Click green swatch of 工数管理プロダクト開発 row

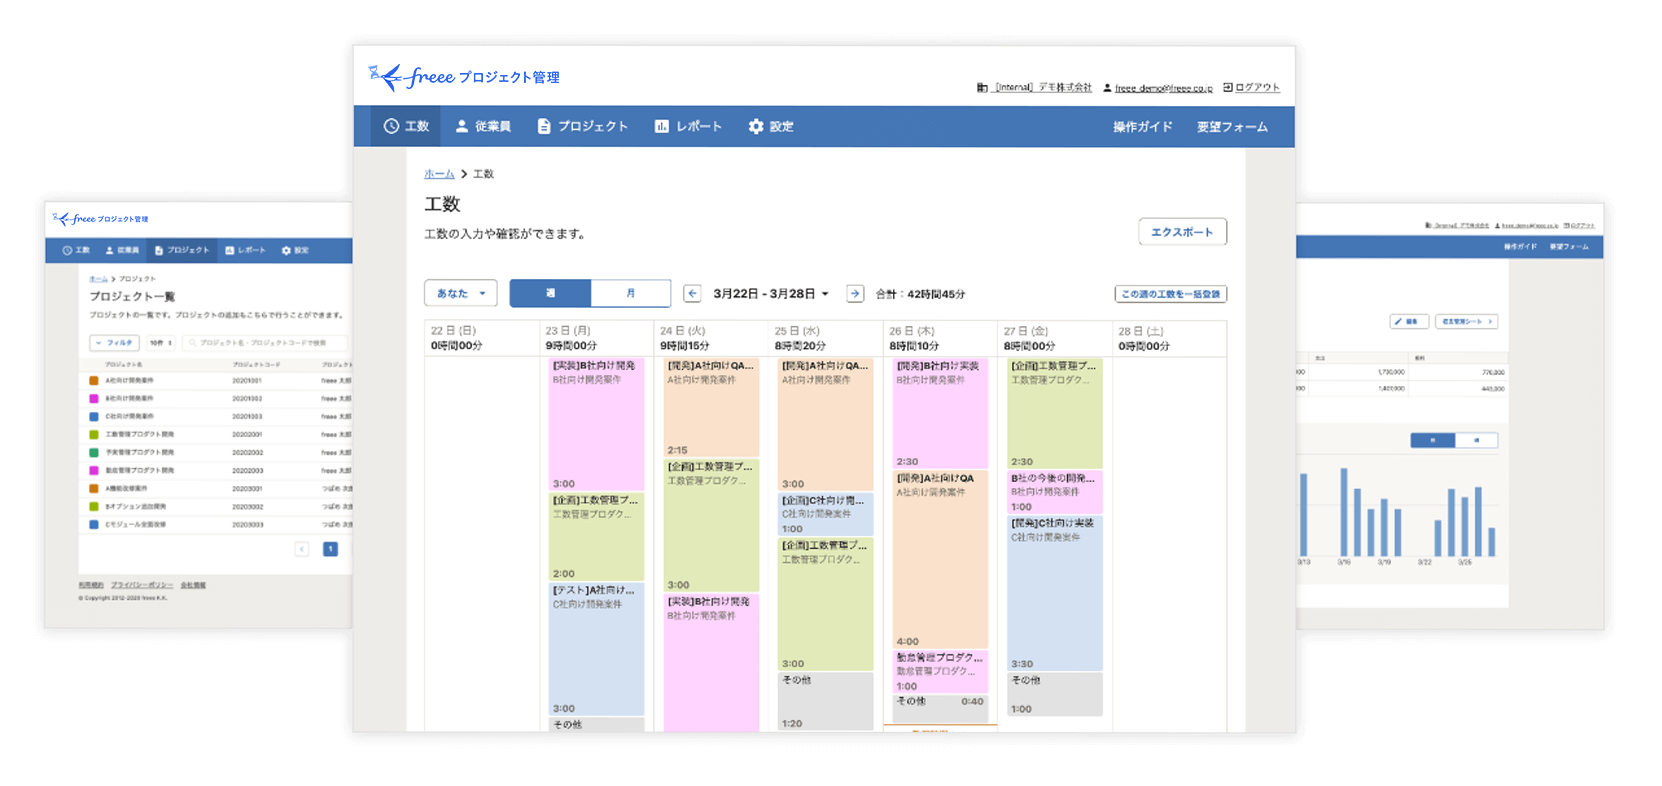94,434
